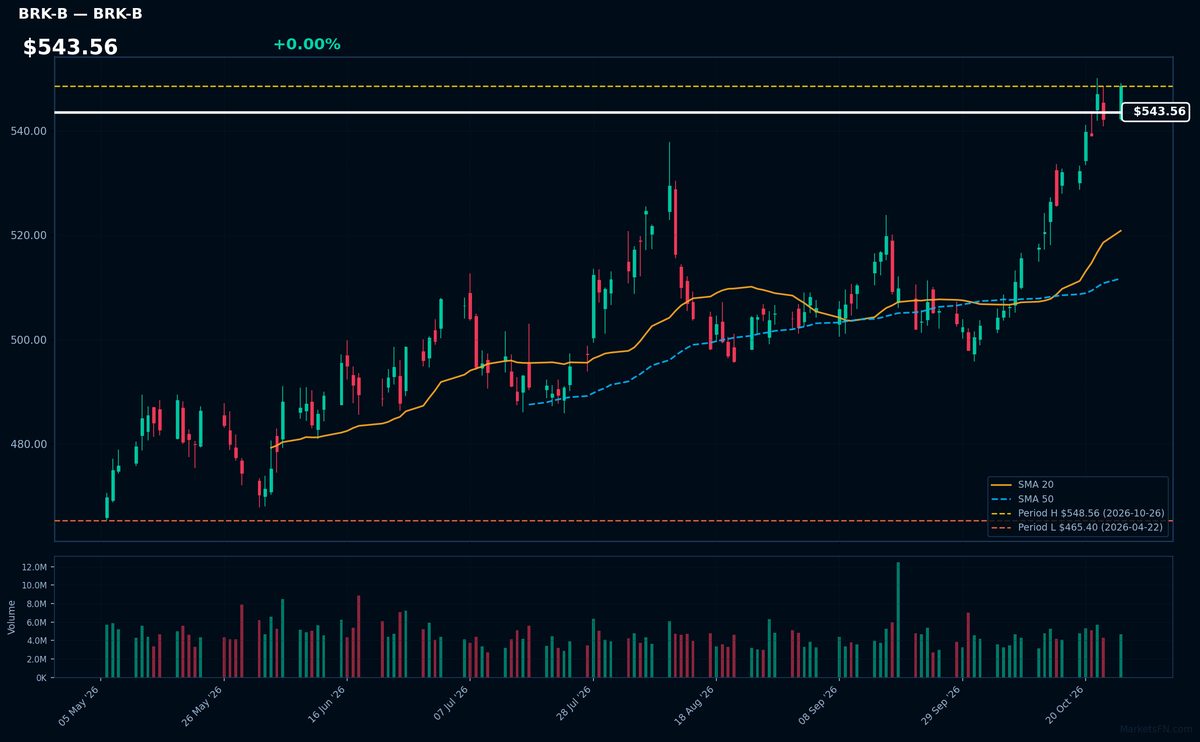Click the $543.56 headline price
The width and height of the screenshot is (1200, 742).
pos(70,47)
